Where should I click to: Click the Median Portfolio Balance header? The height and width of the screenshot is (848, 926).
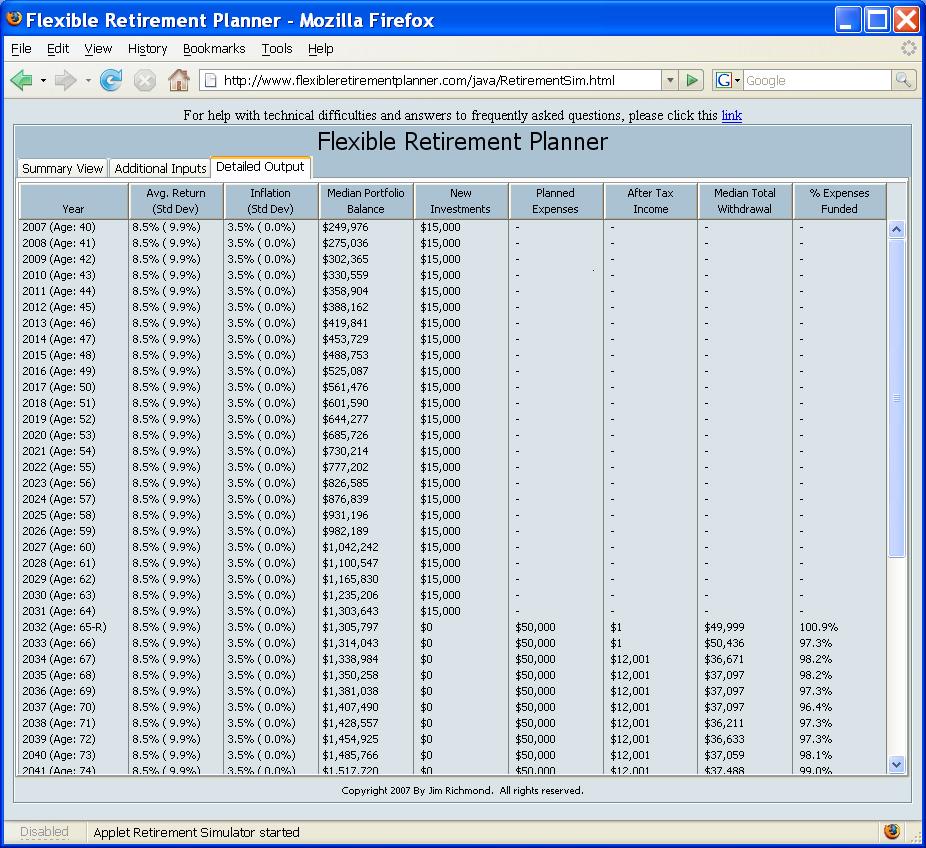pos(366,201)
